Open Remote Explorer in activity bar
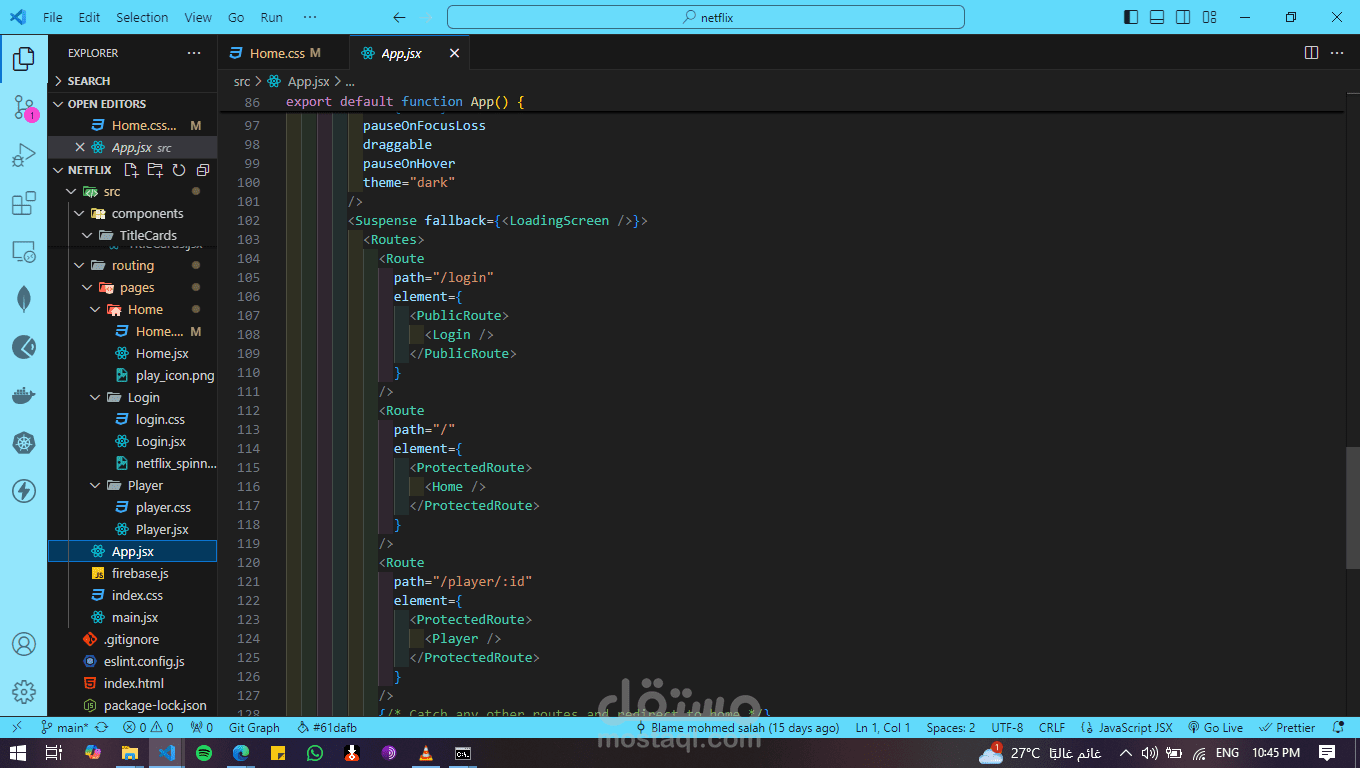This screenshot has height=768, width=1360. (24, 252)
